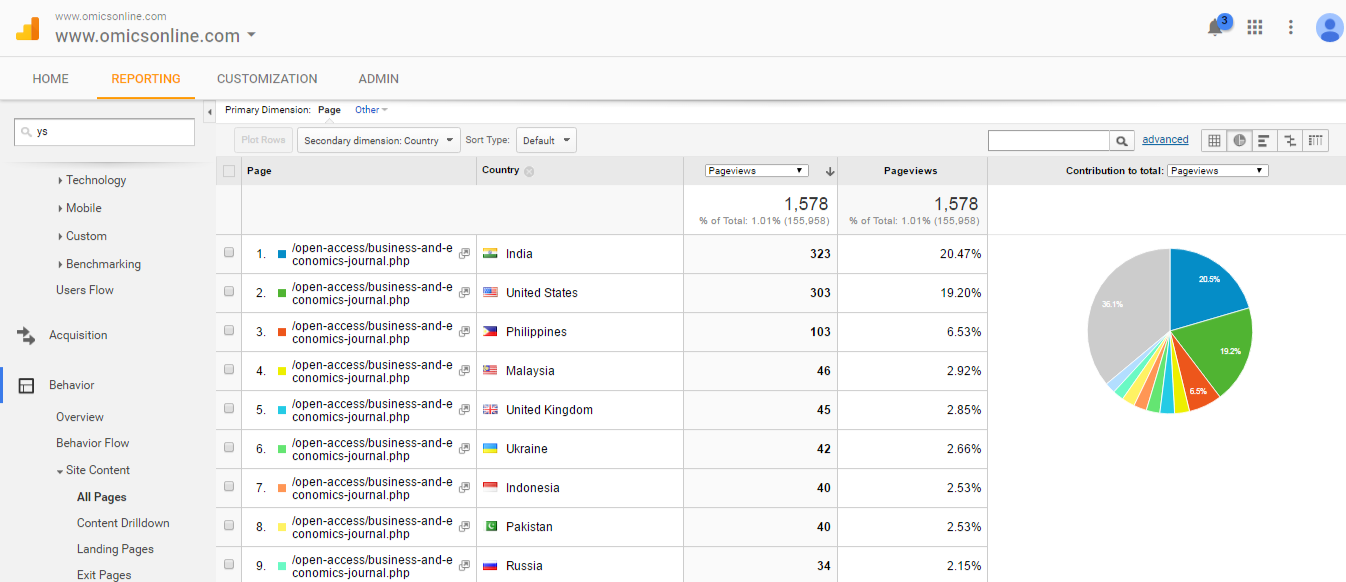The height and width of the screenshot is (582, 1346).
Task: Click the green swatch in United States row
Action: (x=283, y=293)
